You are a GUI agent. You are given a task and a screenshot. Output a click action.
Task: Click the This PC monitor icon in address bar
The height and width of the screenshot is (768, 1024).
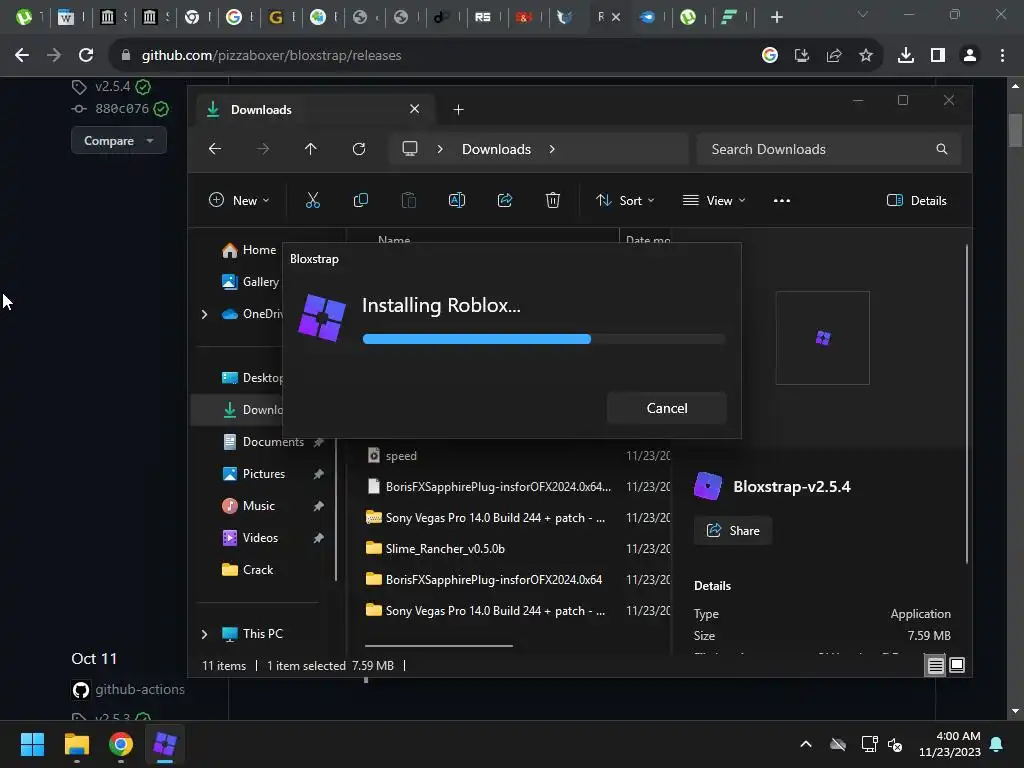[410, 149]
